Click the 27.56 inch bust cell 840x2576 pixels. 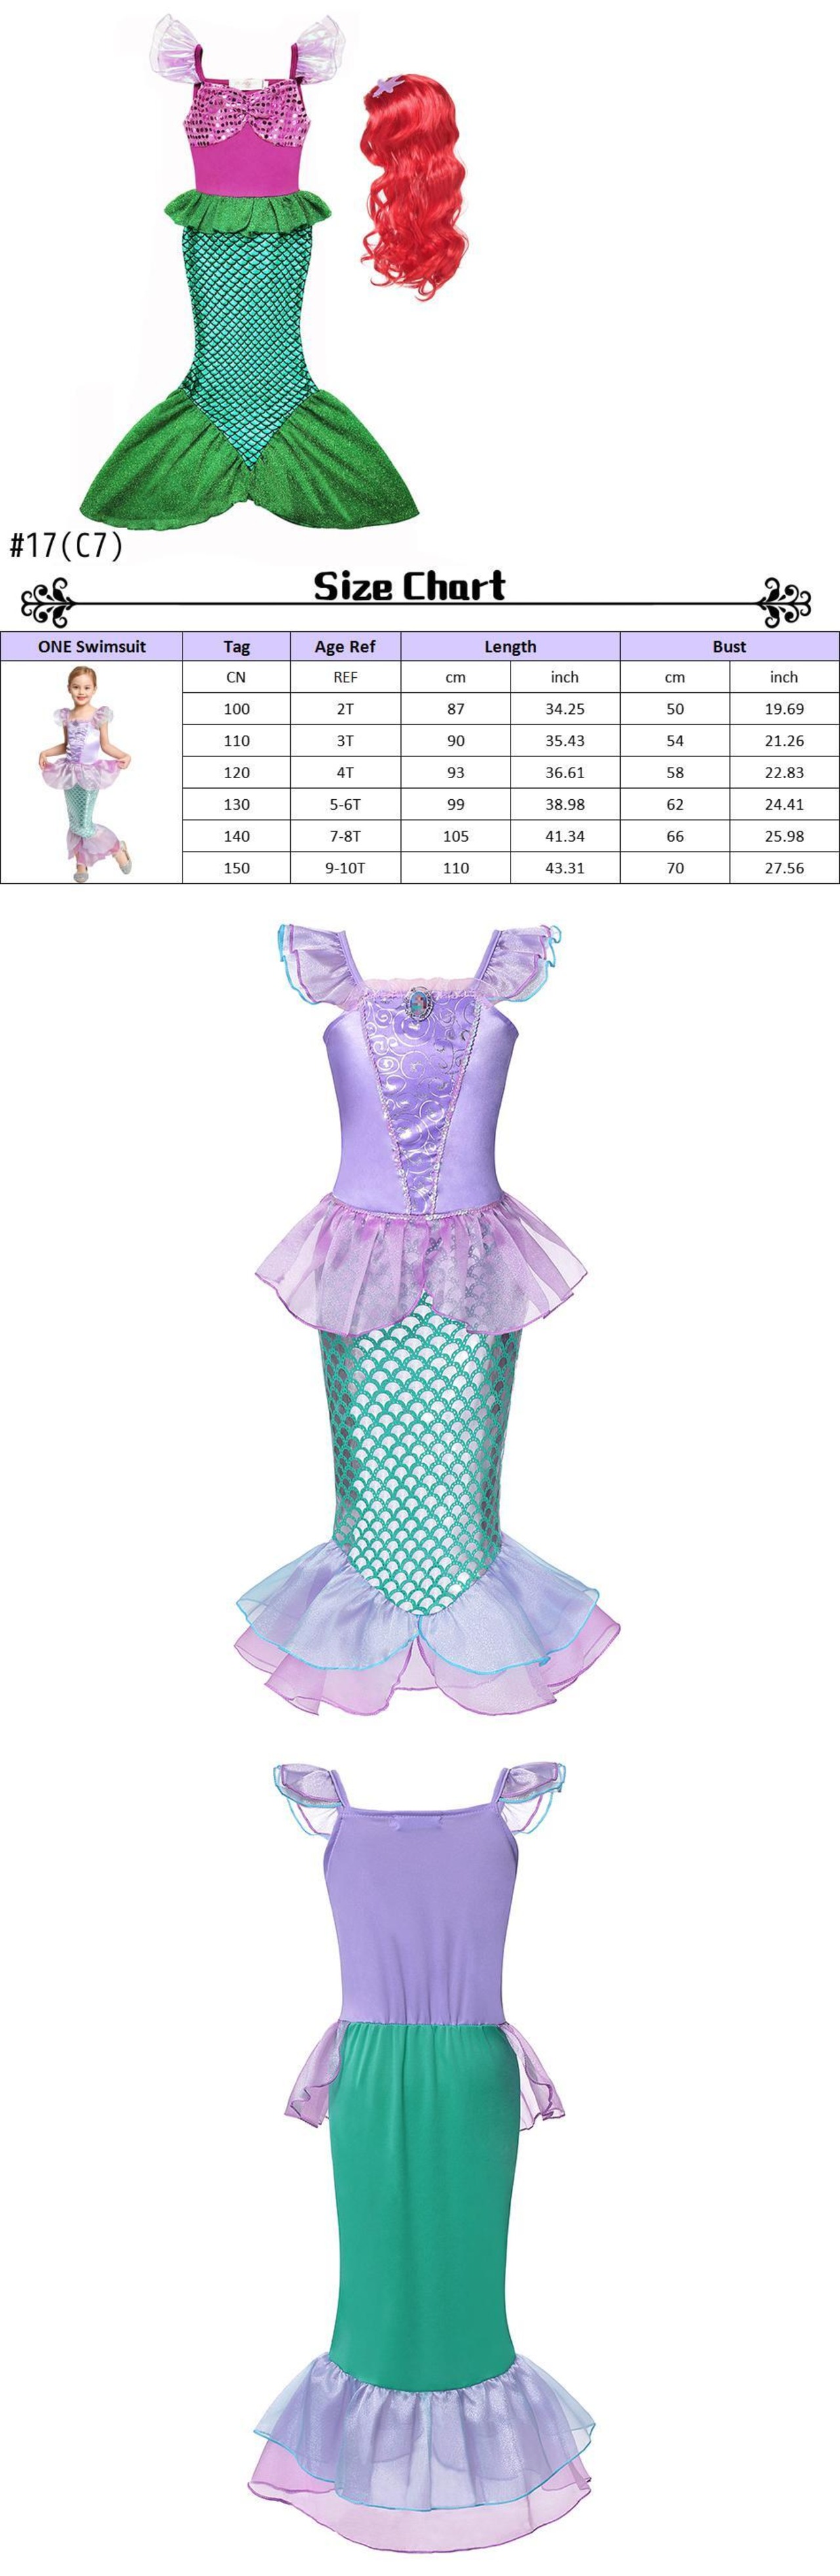point(784,868)
